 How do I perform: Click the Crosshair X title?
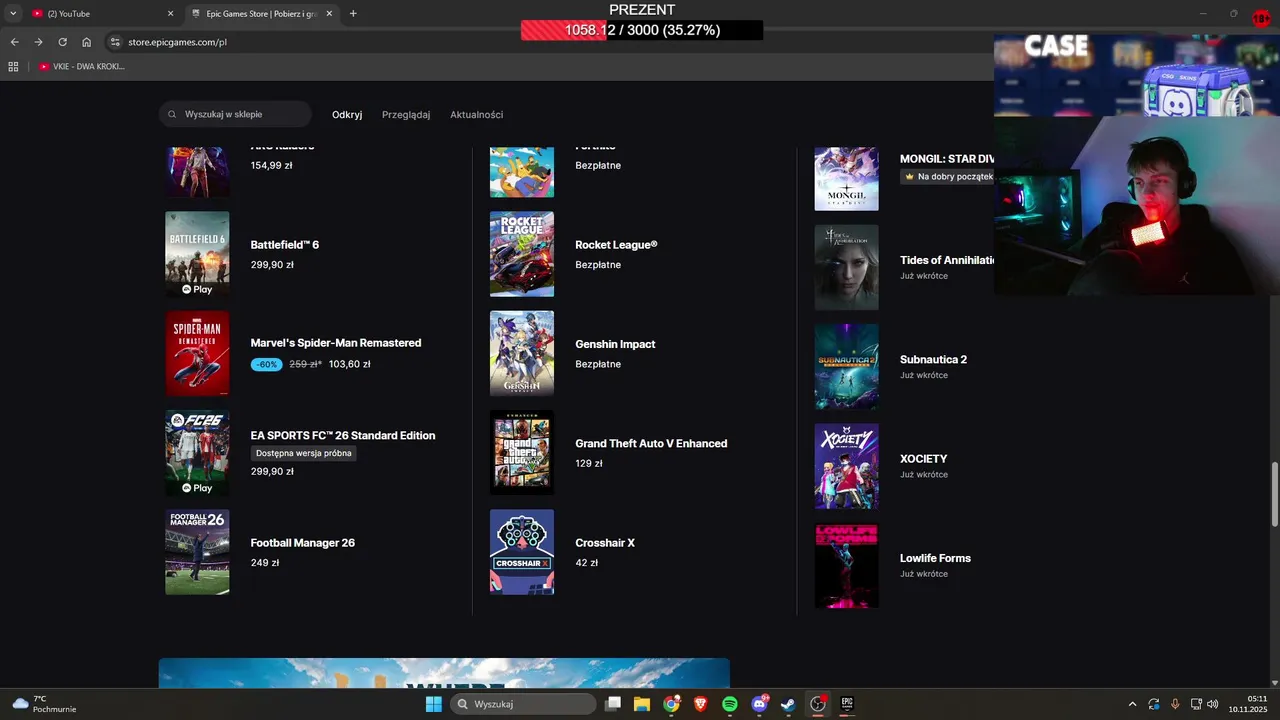605,543
